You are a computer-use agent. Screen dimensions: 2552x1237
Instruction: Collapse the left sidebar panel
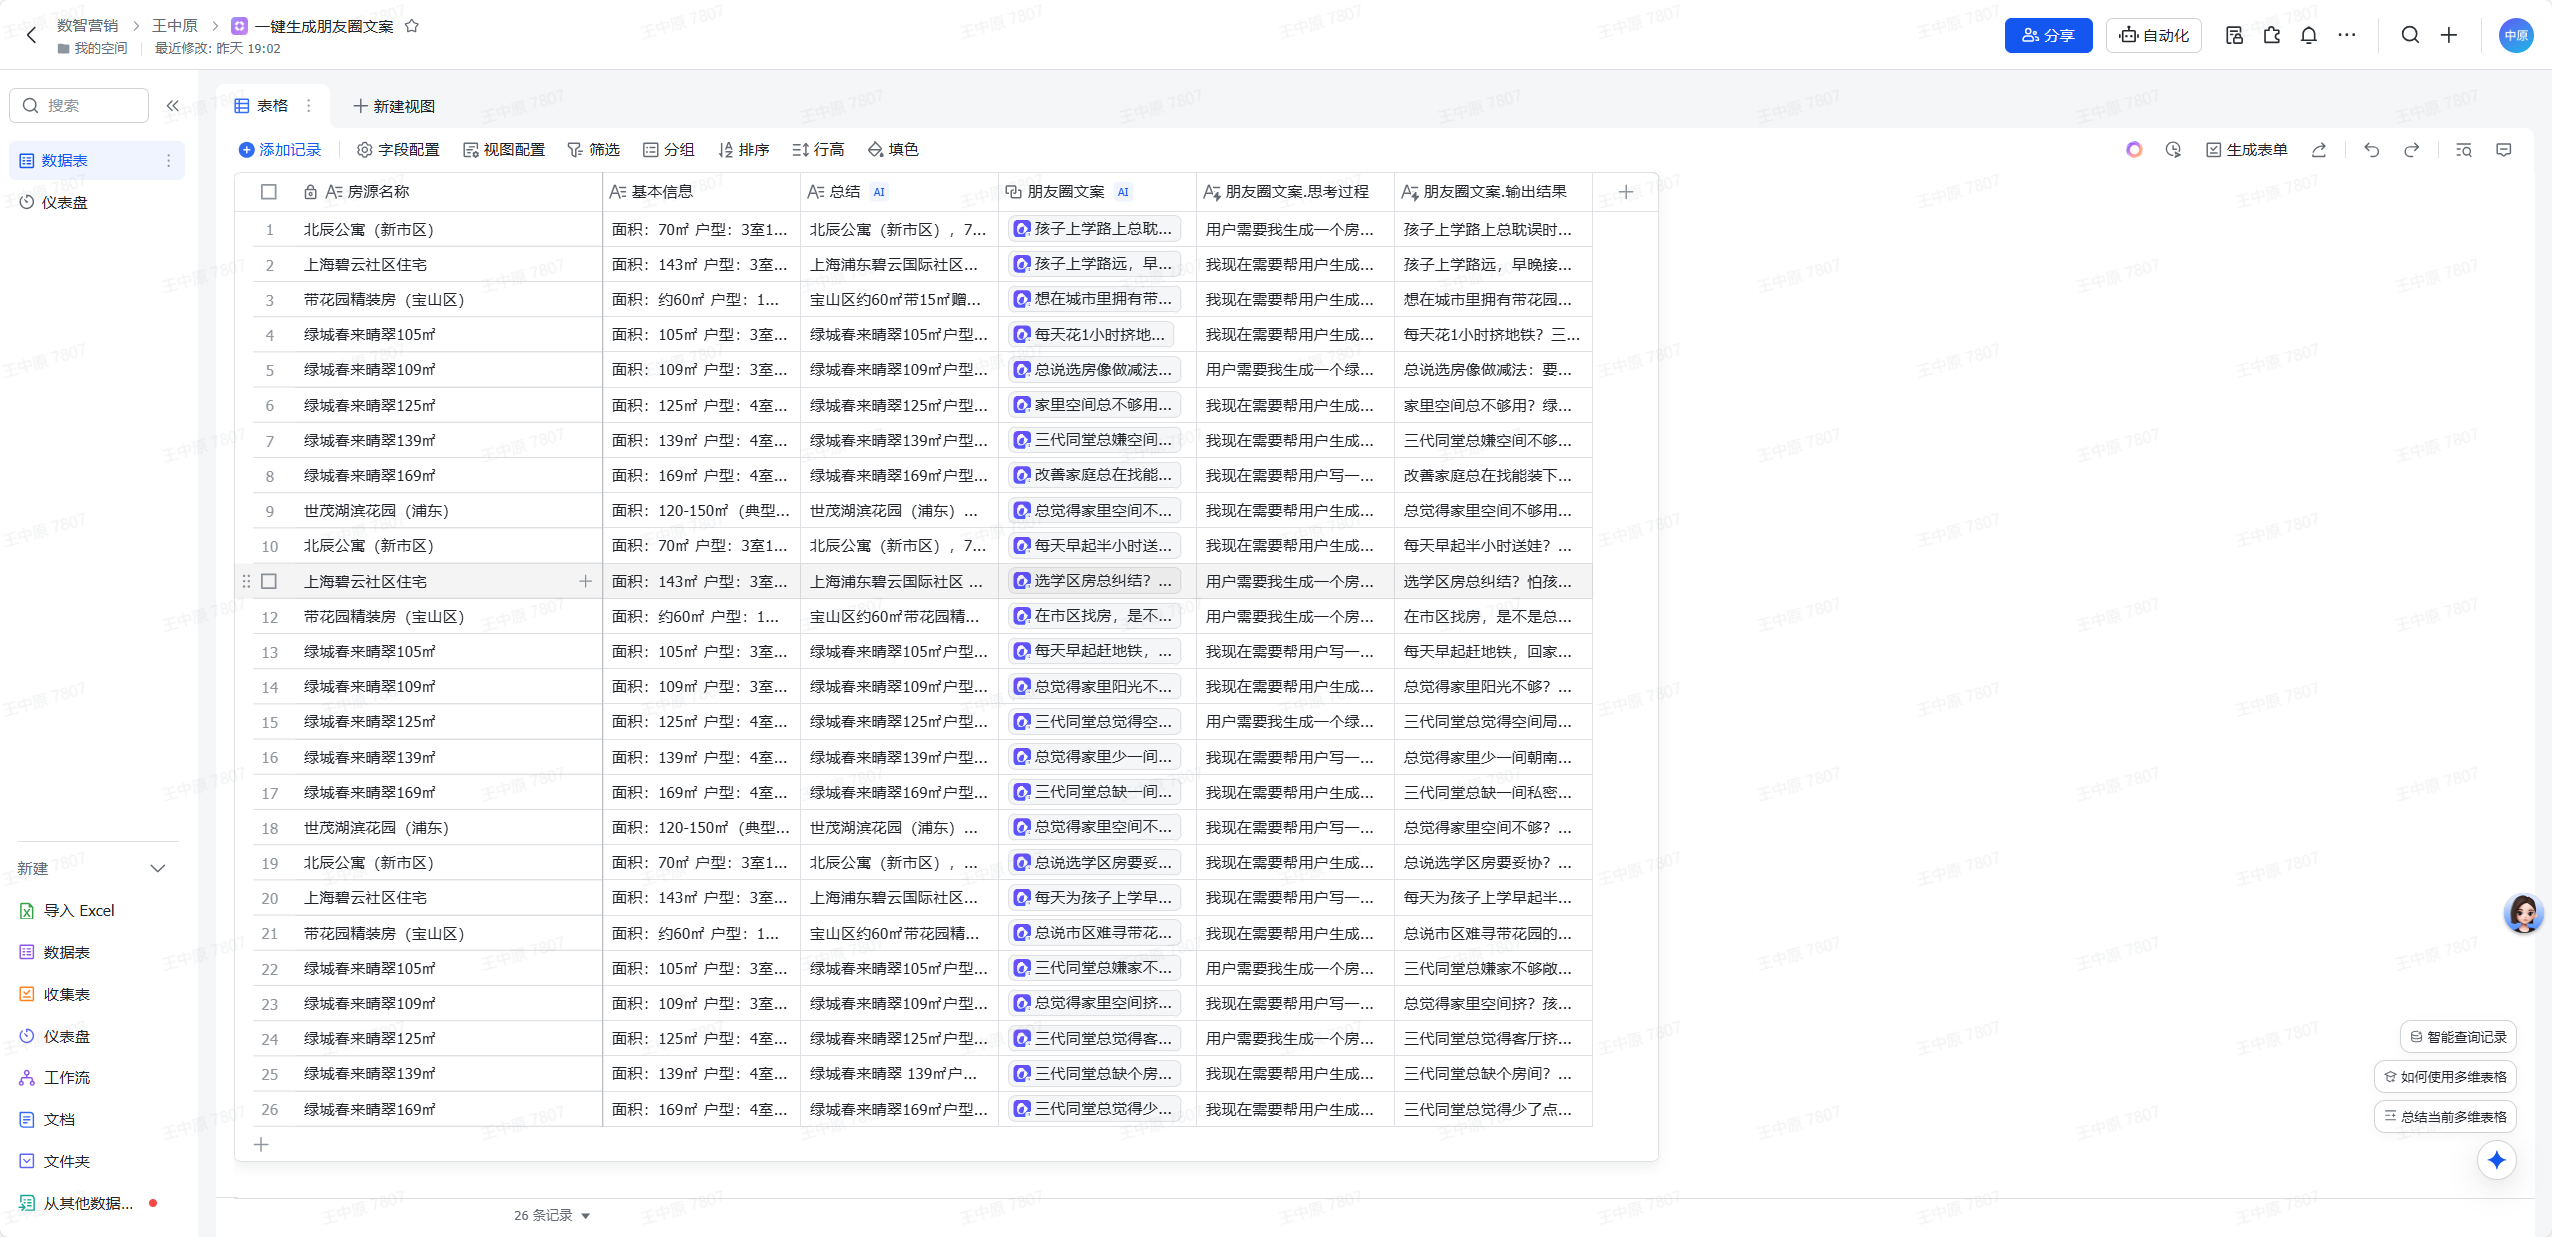pos(173,105)
